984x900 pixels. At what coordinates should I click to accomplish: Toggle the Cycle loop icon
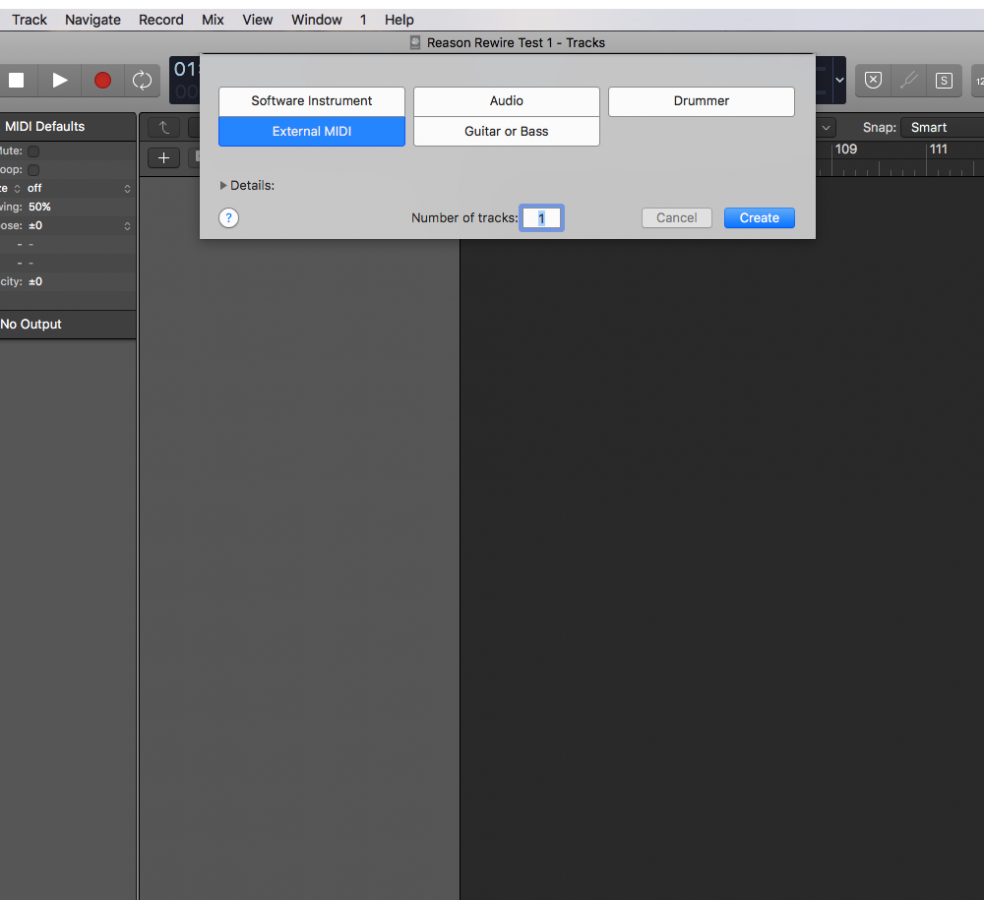[143, 80]
